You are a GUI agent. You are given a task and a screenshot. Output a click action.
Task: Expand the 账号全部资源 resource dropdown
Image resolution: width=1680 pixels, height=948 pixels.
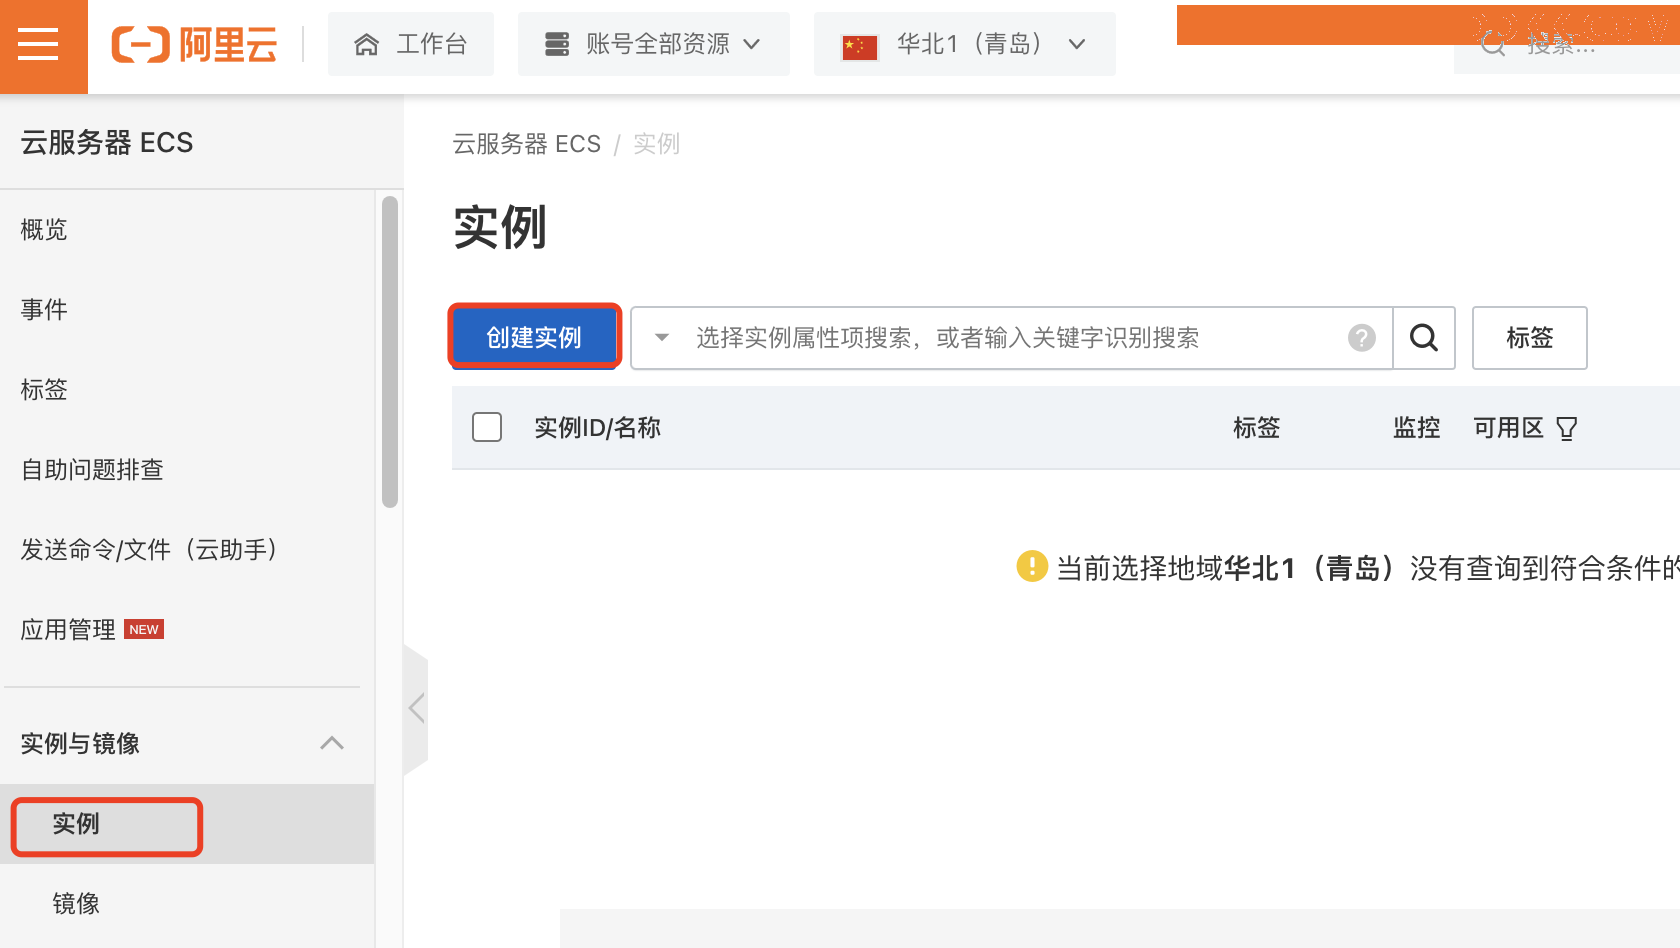[x=653, y=44]
